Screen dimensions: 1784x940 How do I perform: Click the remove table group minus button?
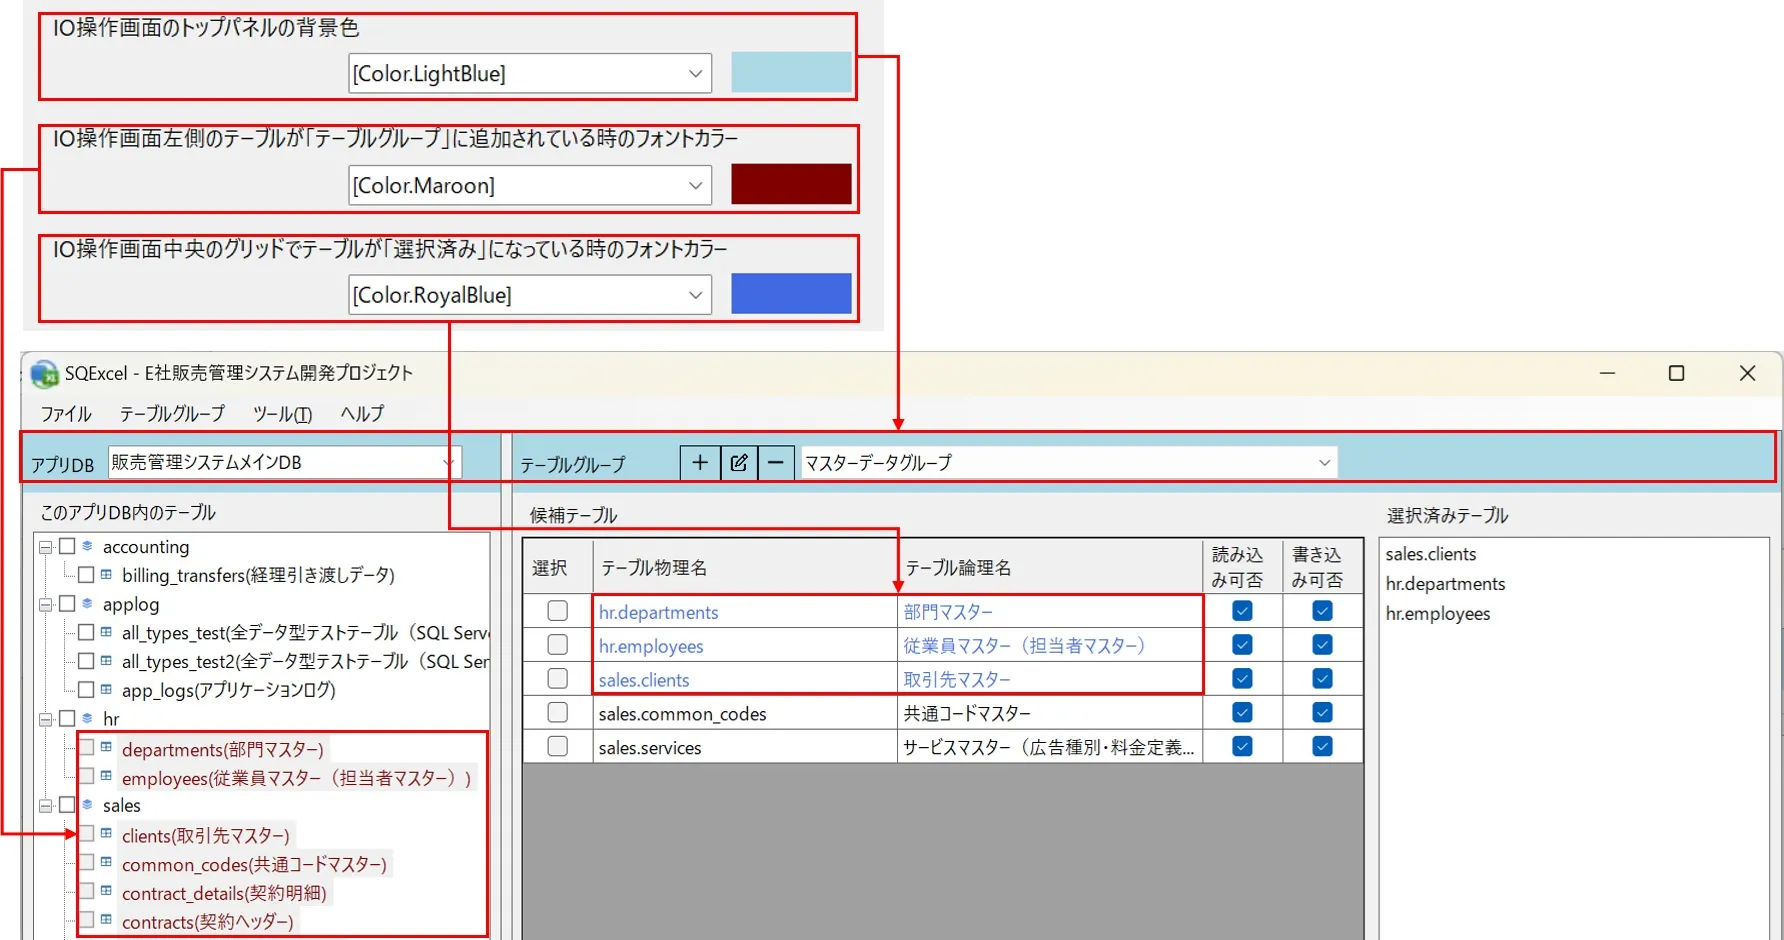click(776, 462)
